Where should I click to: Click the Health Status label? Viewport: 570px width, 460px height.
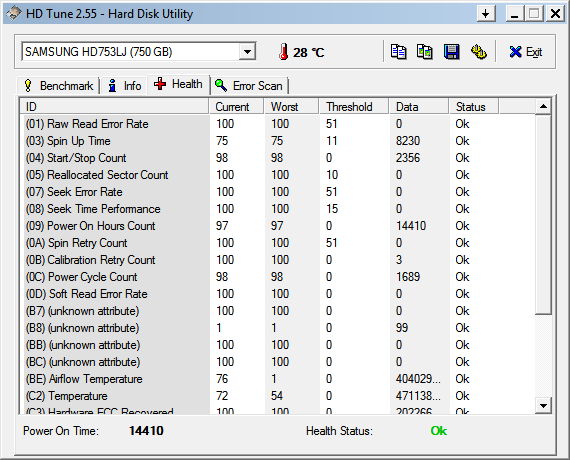click(x=340, y=431)
